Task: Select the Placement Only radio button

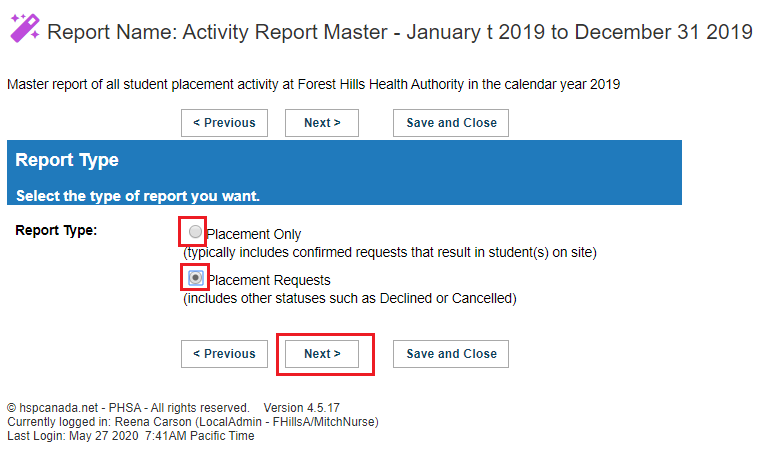Action: tap(195, 231)
